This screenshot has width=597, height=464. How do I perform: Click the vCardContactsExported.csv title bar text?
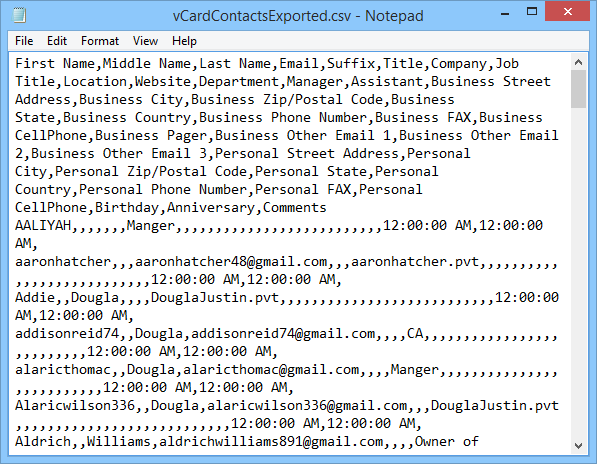pos(298,16)
